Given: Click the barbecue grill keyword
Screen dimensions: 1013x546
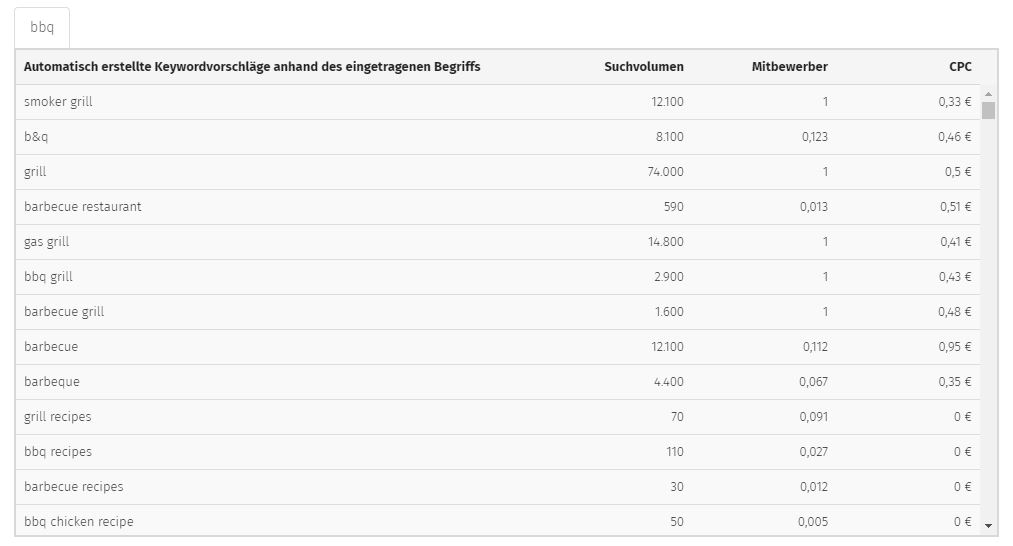Looking at the screenshot, I should click(64, 311).
